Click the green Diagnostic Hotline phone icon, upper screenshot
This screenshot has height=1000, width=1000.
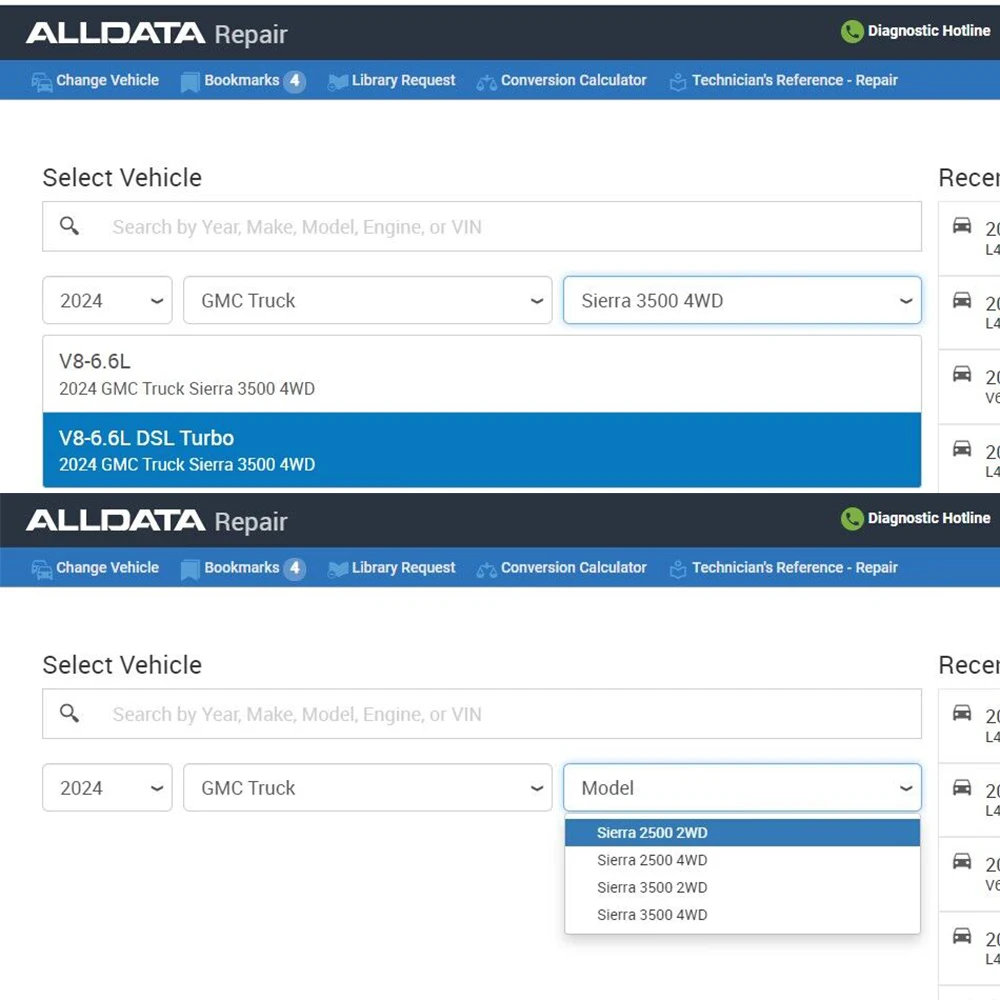(x=852, y=31)
